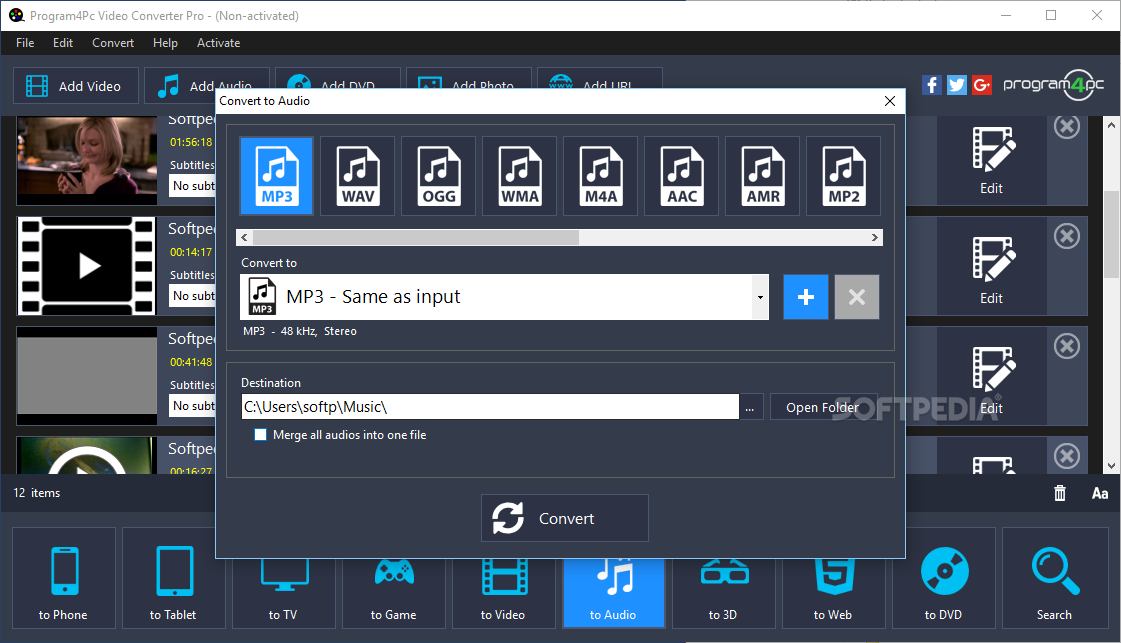Choose the WMA format icon
Screen dimensions: 1121x643
point(520,176)
